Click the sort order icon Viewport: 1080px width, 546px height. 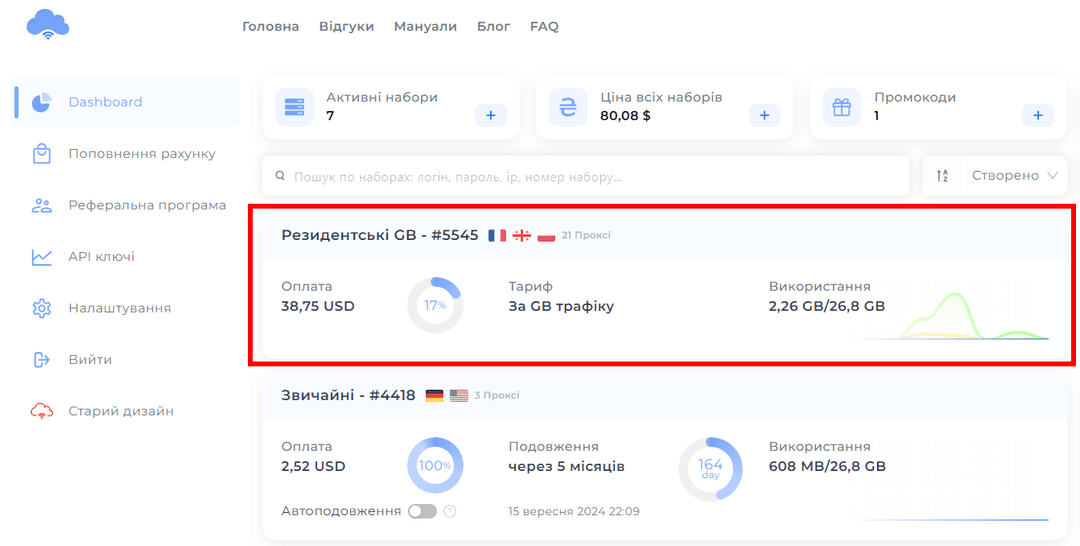942,176
